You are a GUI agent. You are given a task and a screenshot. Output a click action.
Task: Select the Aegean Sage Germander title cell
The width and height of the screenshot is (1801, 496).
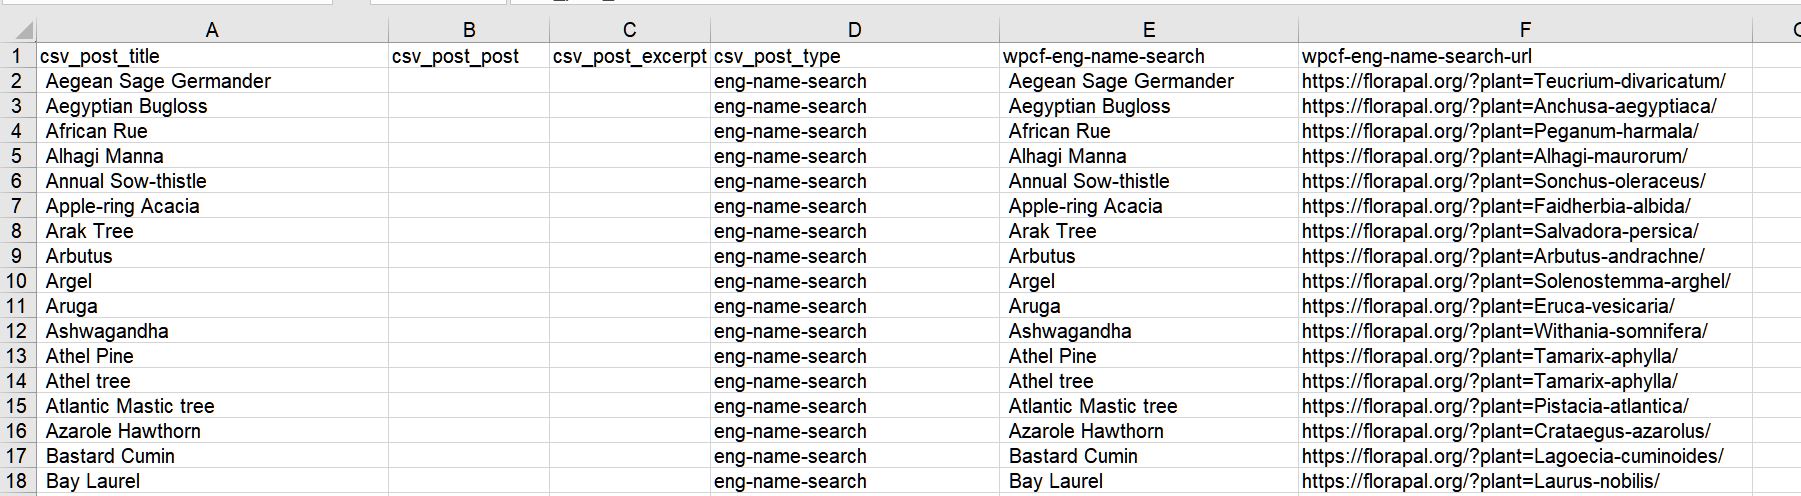pyautogui.click(x=212, y=81)
